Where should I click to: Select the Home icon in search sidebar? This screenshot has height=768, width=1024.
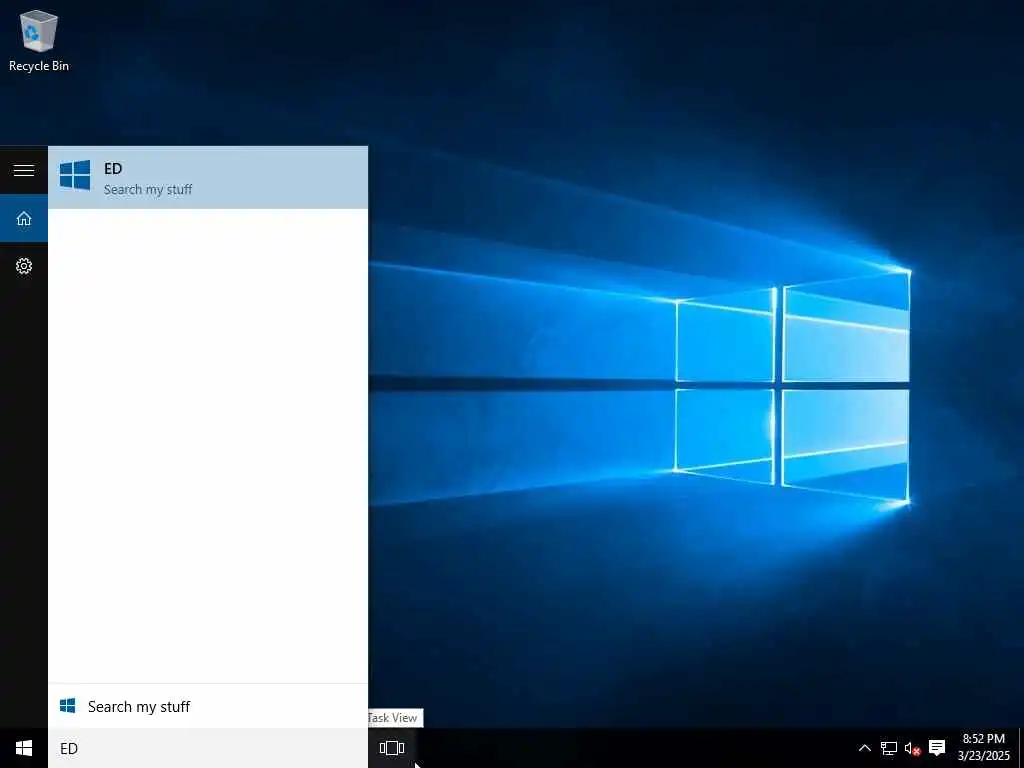(24, 218)
